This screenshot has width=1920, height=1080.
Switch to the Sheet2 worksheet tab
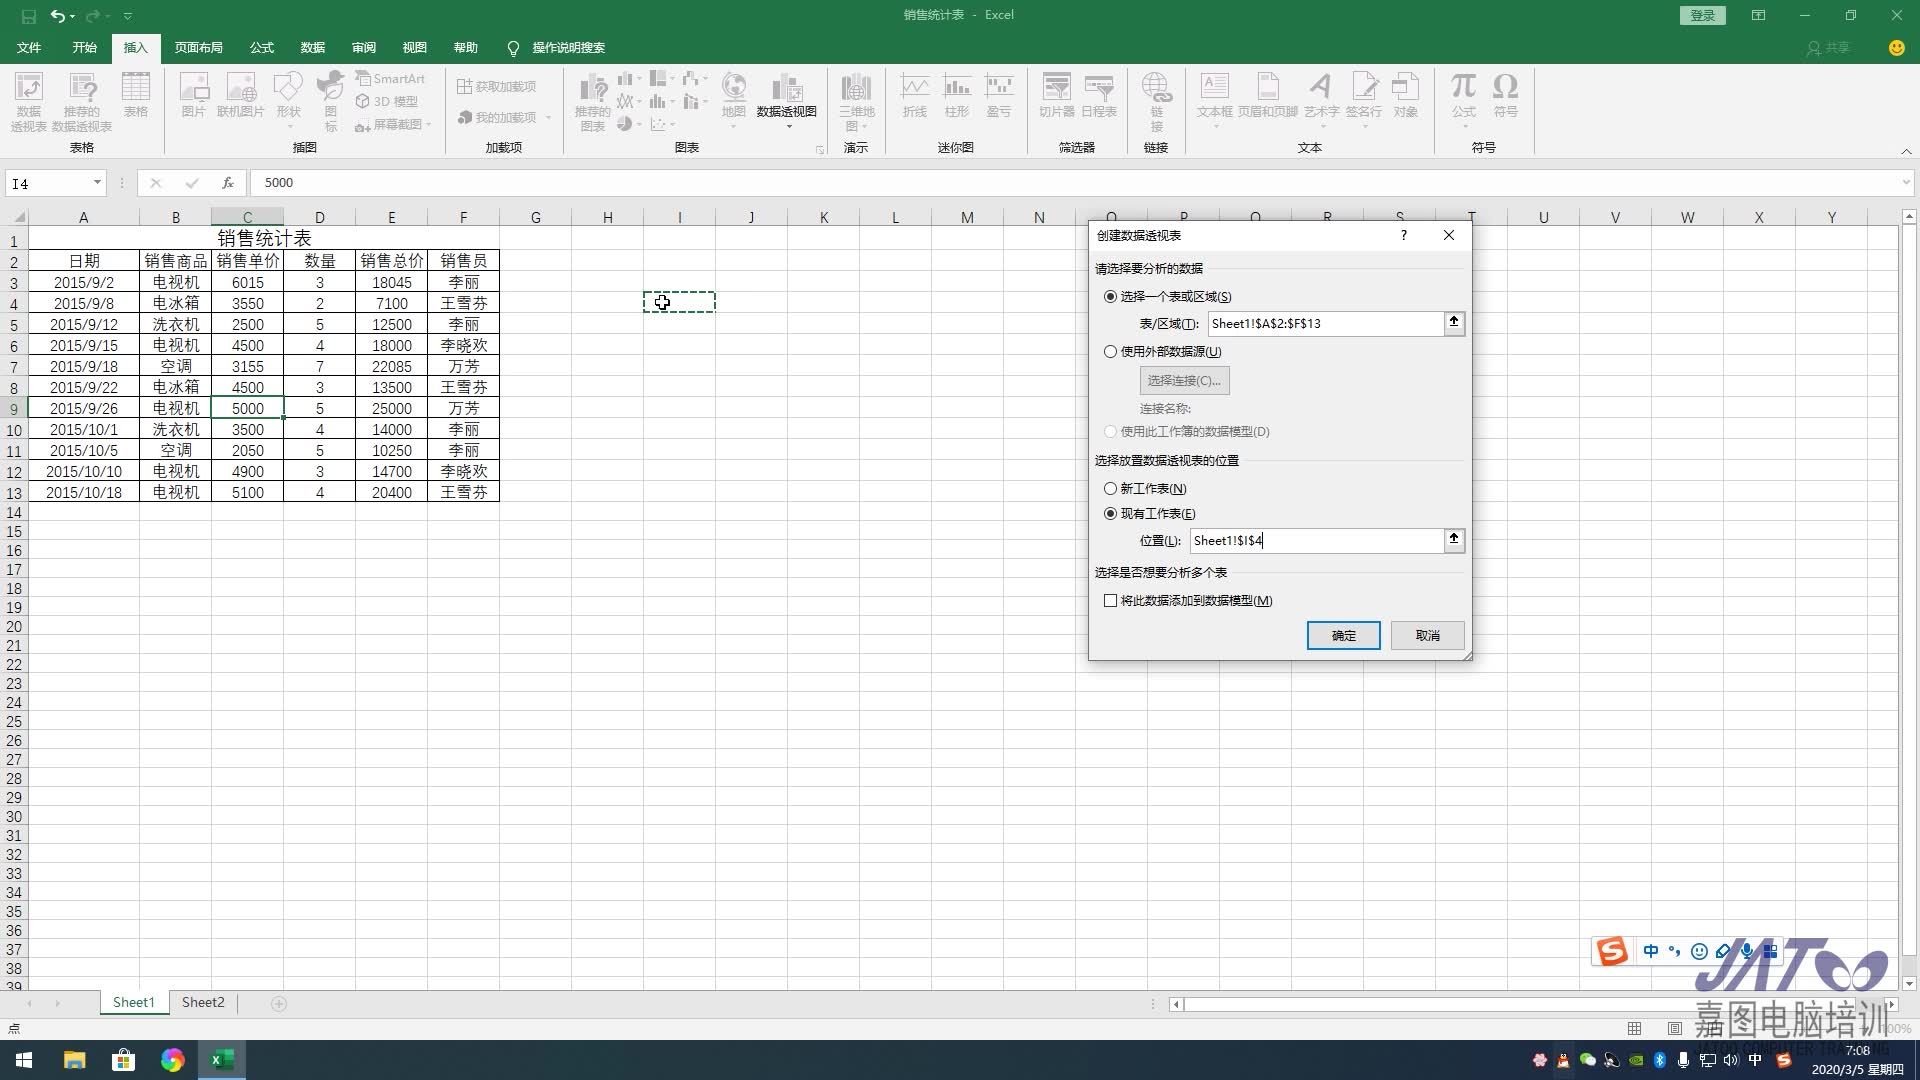pos(203,1003)
